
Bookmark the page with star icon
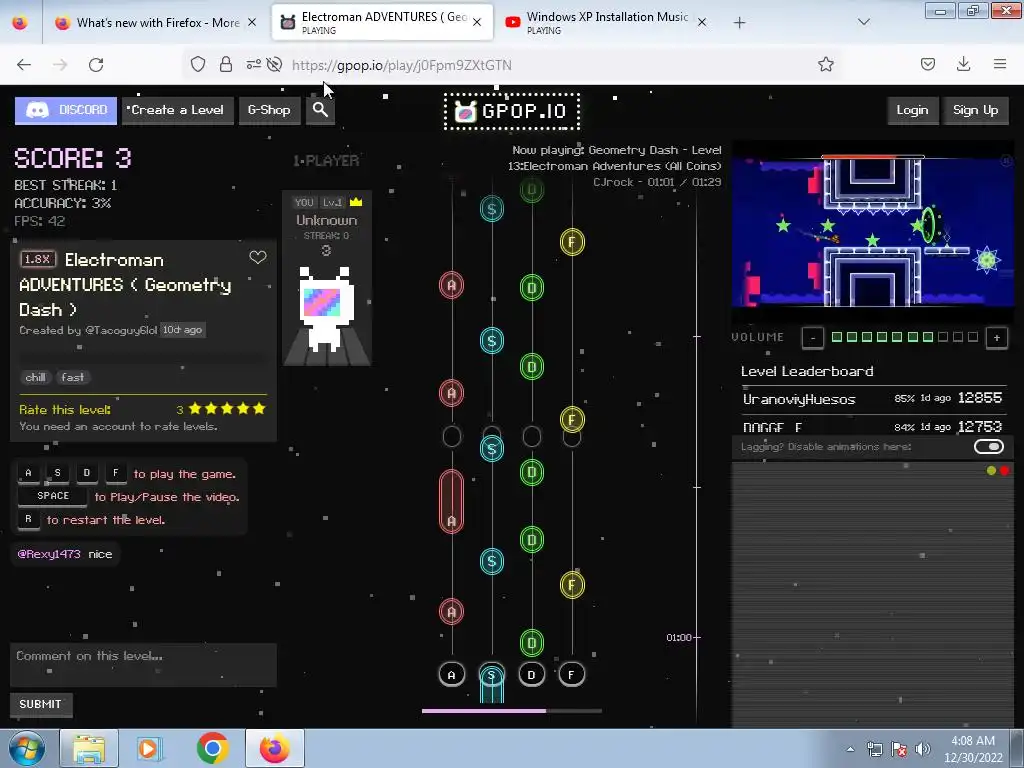click(825, 64)
